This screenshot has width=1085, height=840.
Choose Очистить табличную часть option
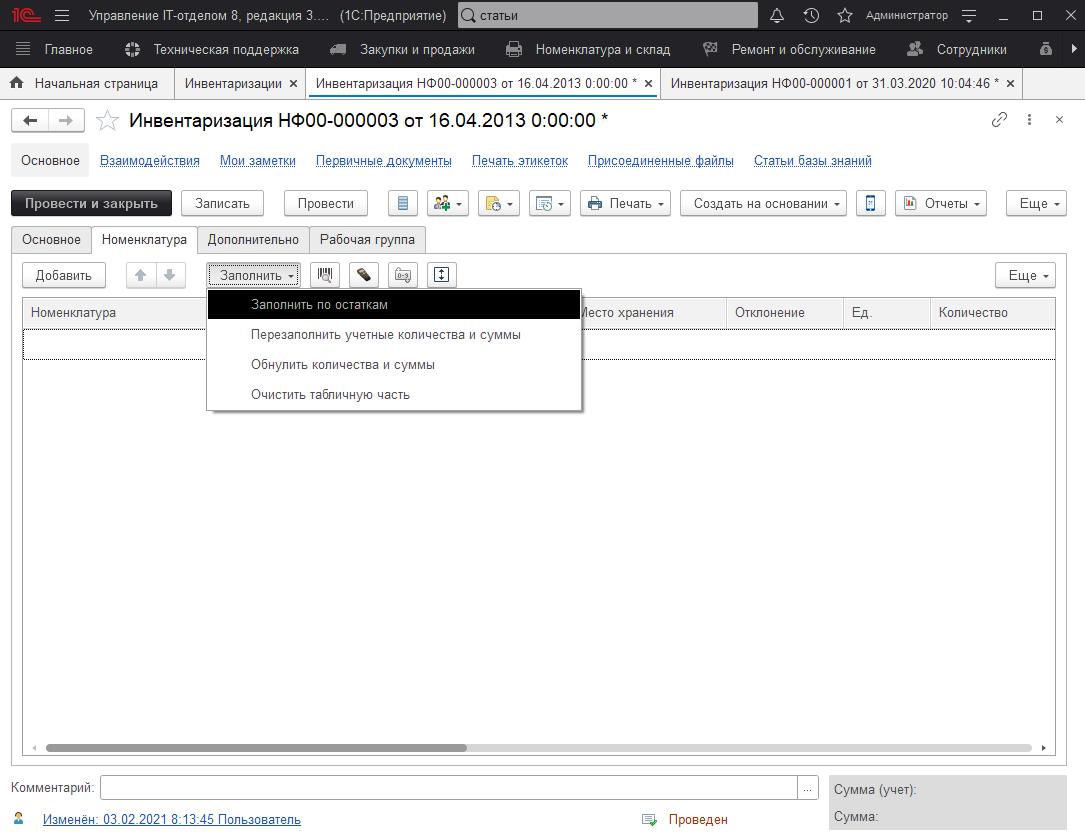pyautogui.click(x=330, y=395)
